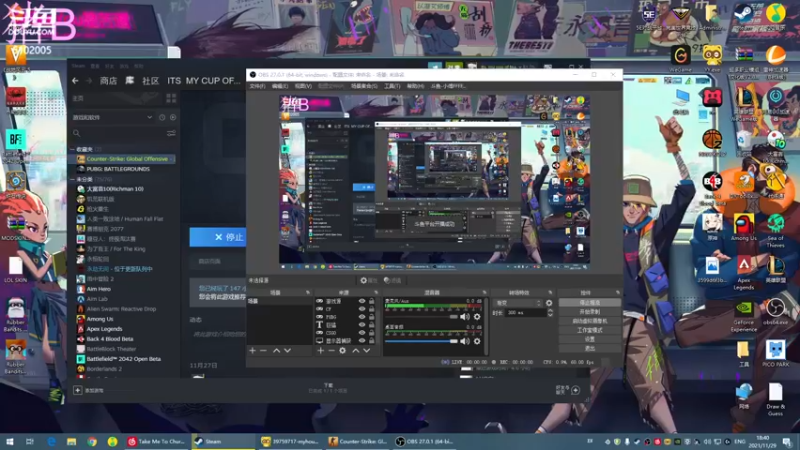Collapse the Uncategorized category in Steam library
Image resolution: width=800 pixels, height=450 pixels.
point(72,180)
